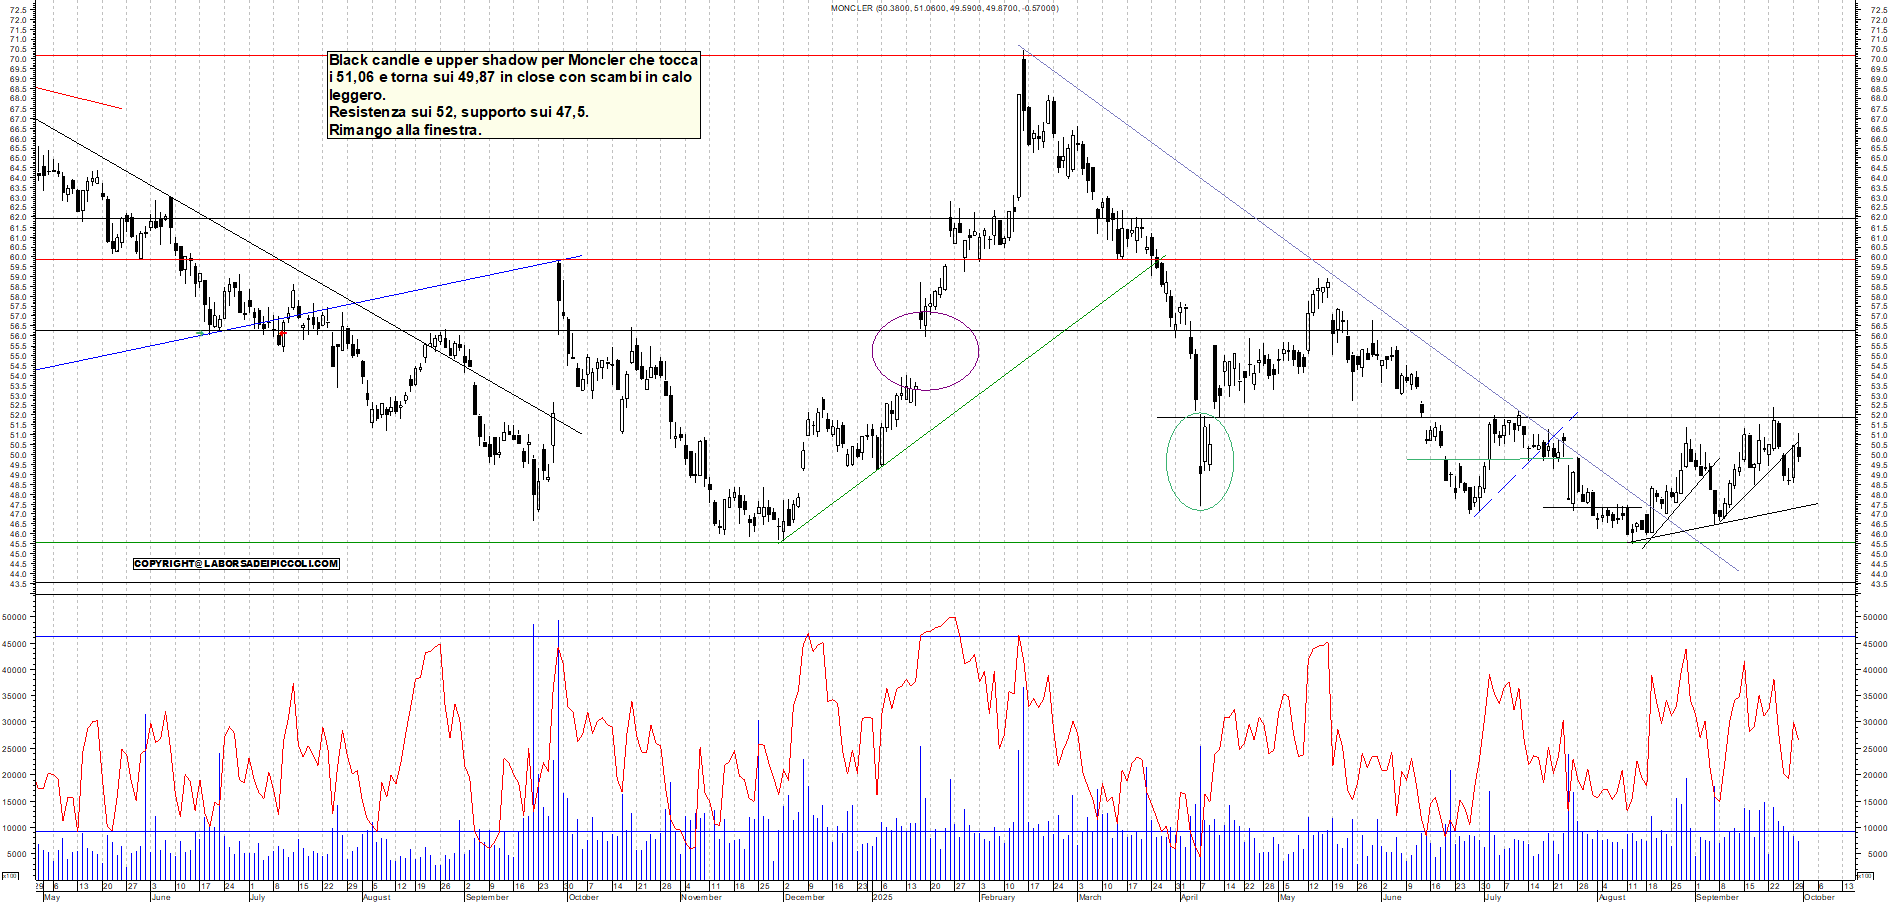Click the x100 box at bottom left corner
Screen dimensions: 1890x902
click(x=10, y=876)
